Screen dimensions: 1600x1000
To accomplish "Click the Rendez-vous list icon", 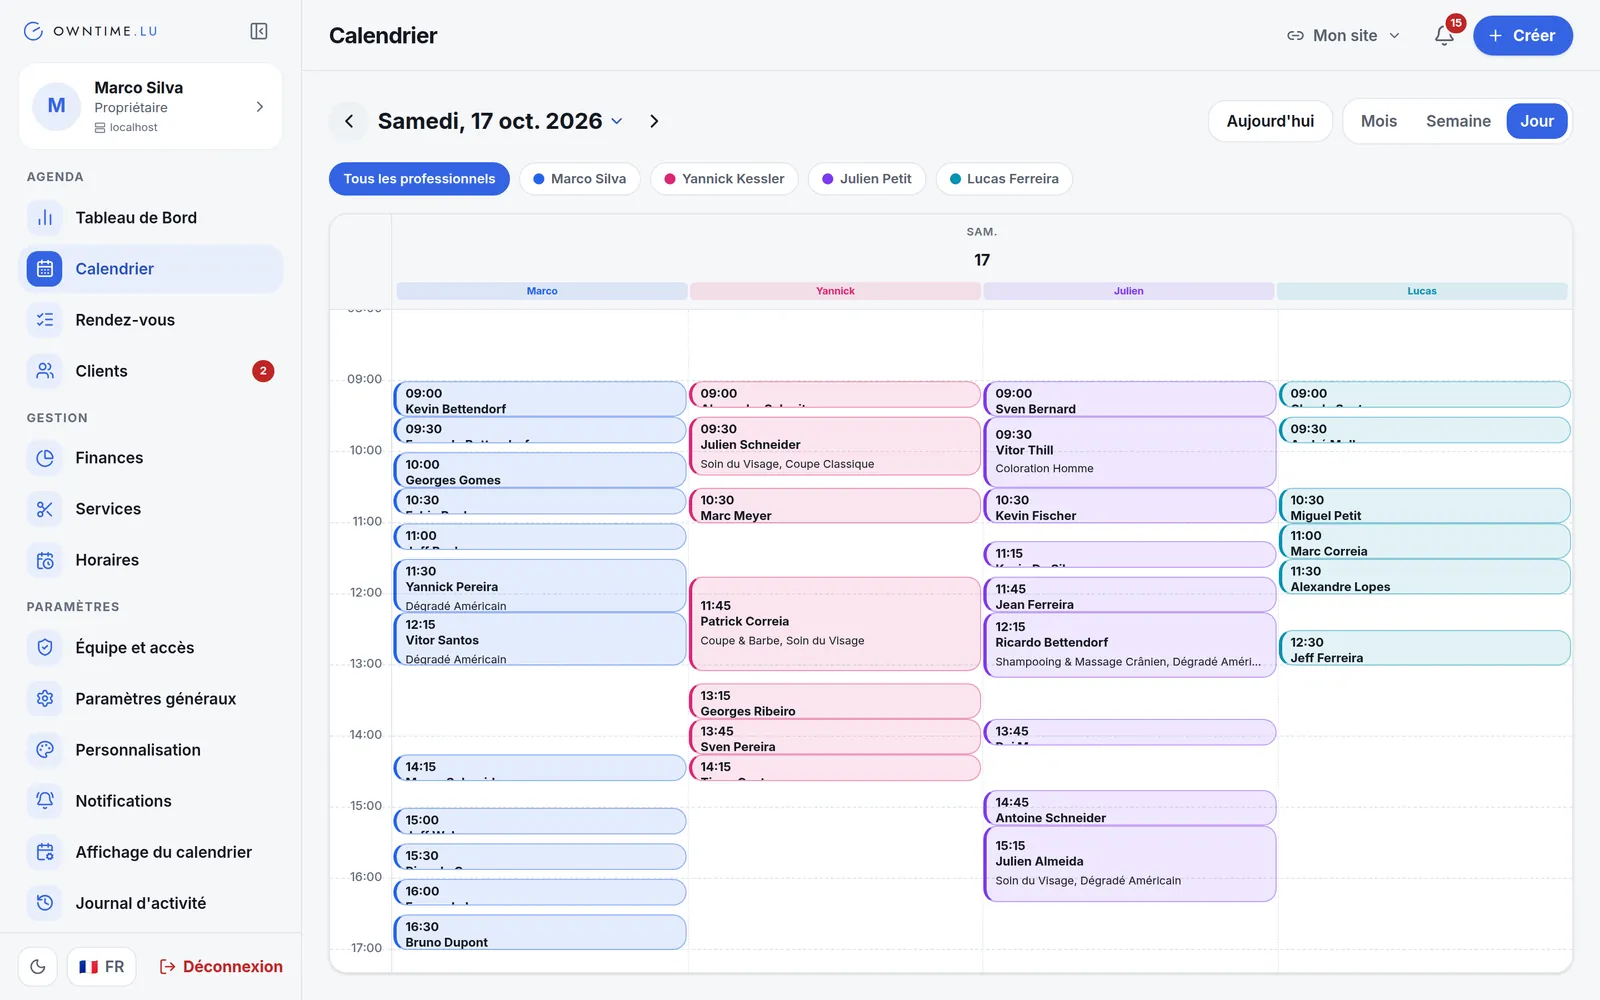I will click(45, 320).
